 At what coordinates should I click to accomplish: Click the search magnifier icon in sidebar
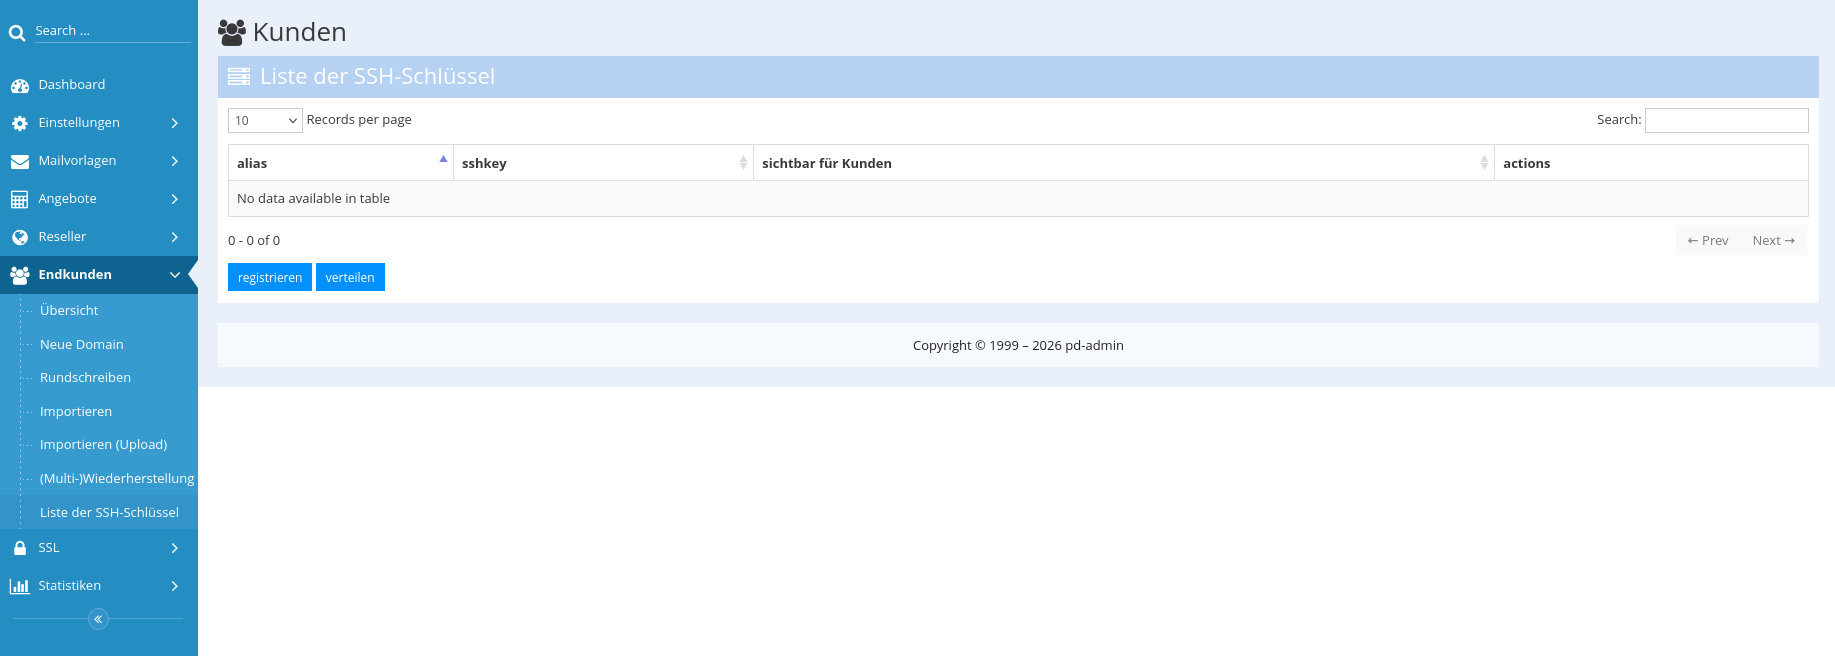pos(17,33)
